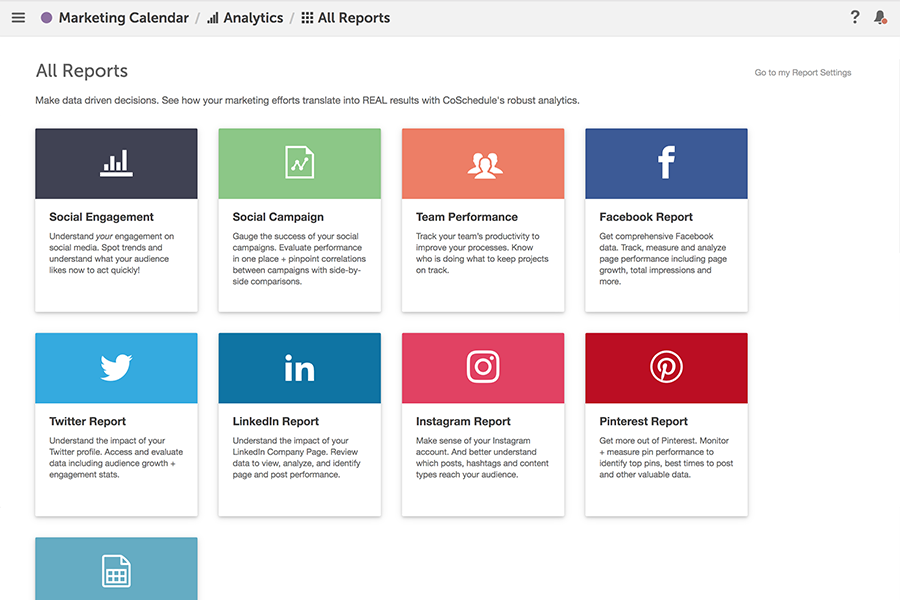Click the Pinterest logo icon
Screen dimensions: 900x600
pos(666,366)
